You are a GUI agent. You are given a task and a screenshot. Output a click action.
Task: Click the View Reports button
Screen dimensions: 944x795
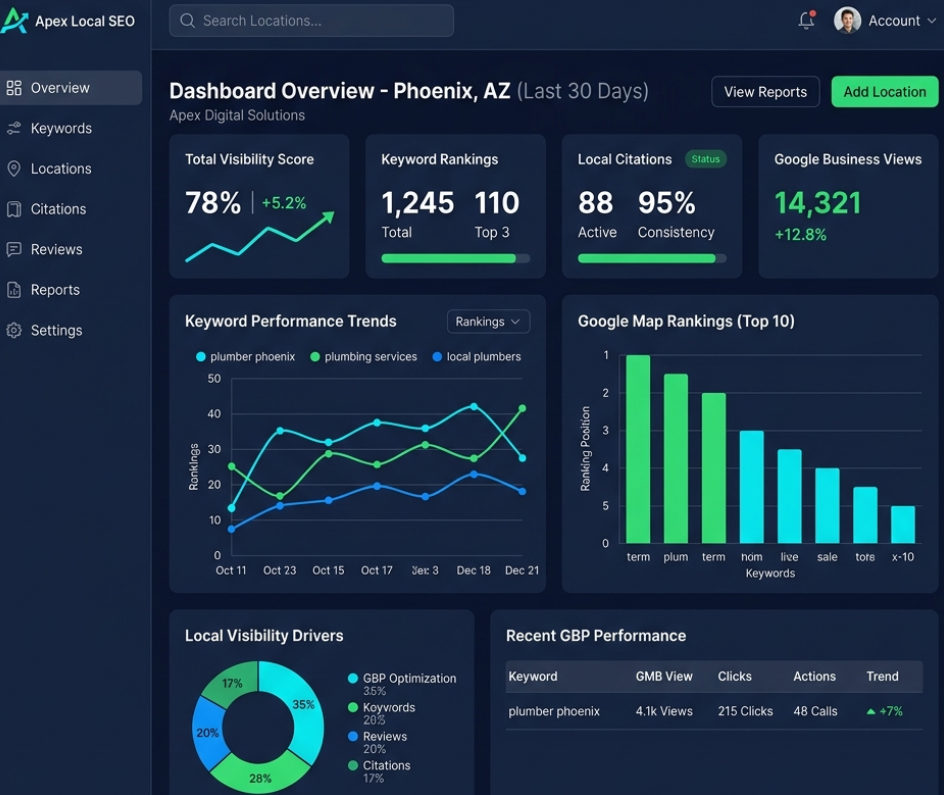765,91
